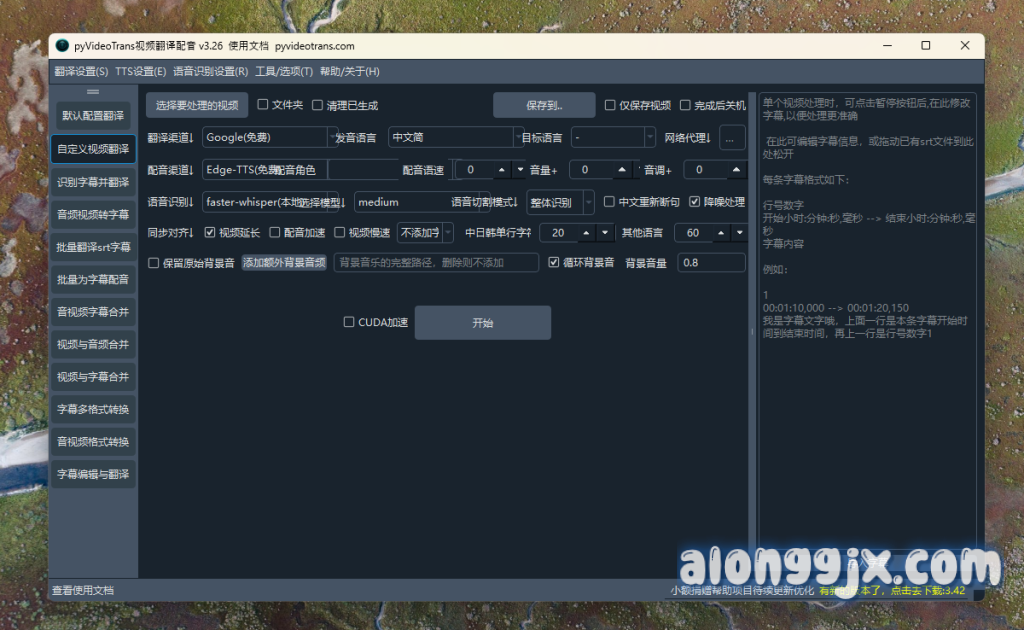Open the 翻译设置(S) menu
Image resolution: width=1024 pixels, height=630 pixels.
[81, 71]
